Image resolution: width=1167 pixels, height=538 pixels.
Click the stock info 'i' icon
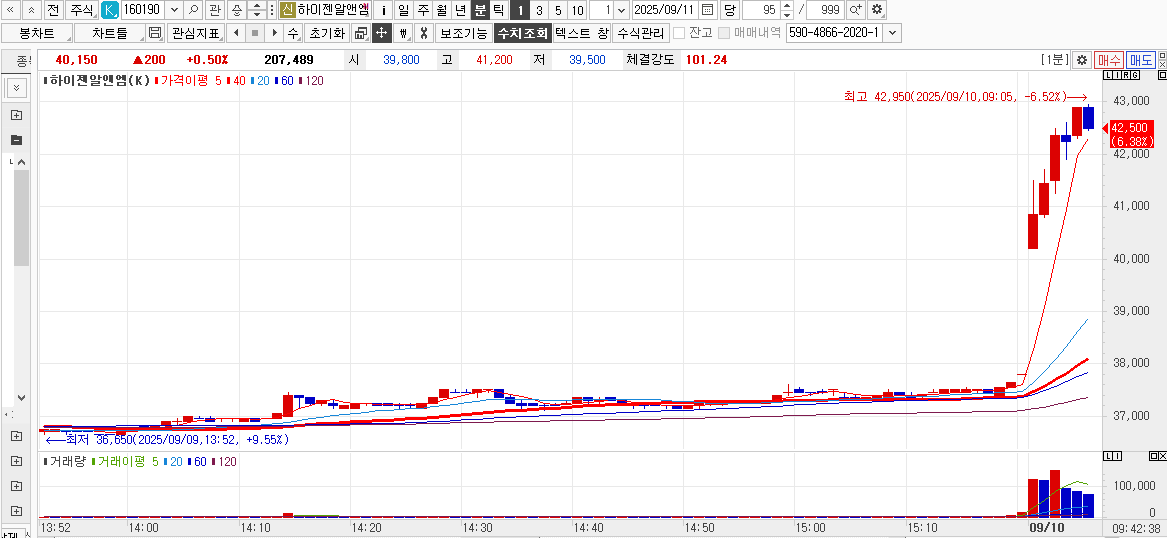coord(383,10)
